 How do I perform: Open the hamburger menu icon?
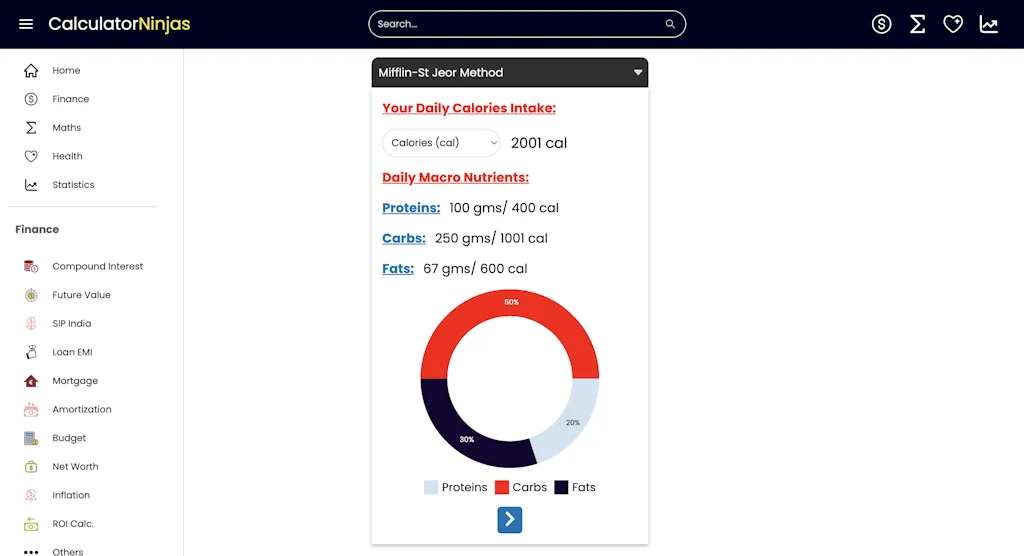tap(26, 24)
